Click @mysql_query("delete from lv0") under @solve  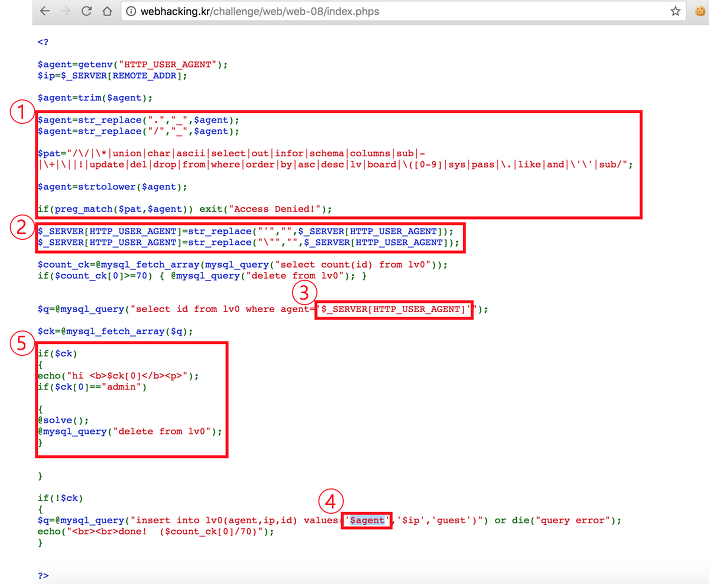pyautogui.click(x=130, y=431)
